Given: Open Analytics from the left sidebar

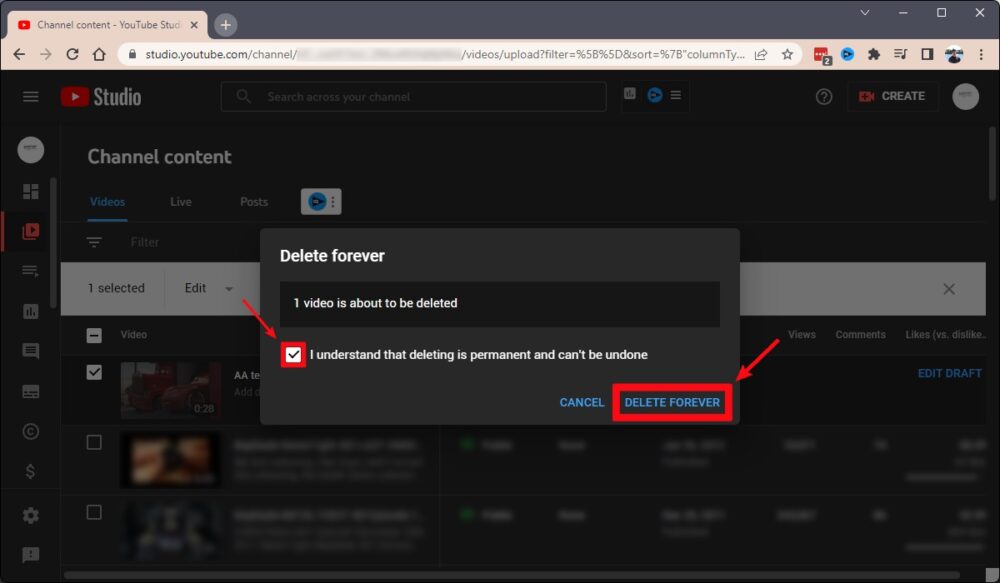Looking at the screenshot, I should pyautogui.click(x=31, y=311).
